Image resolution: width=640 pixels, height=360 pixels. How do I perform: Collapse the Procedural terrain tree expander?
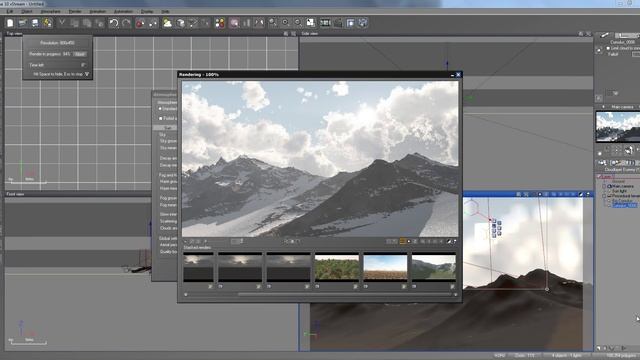point(604,196)
